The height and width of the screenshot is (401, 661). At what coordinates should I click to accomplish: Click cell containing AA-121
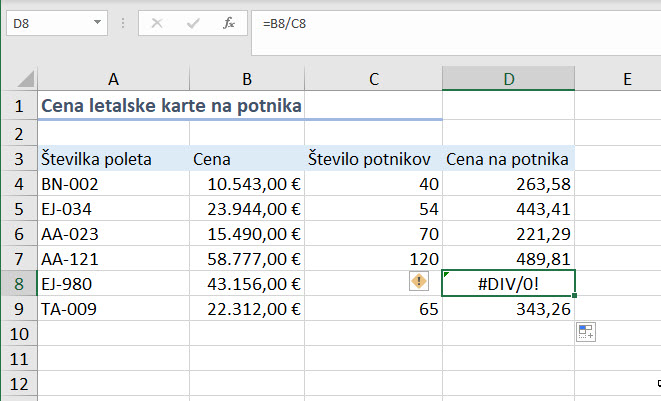click(x=113, y=258)
